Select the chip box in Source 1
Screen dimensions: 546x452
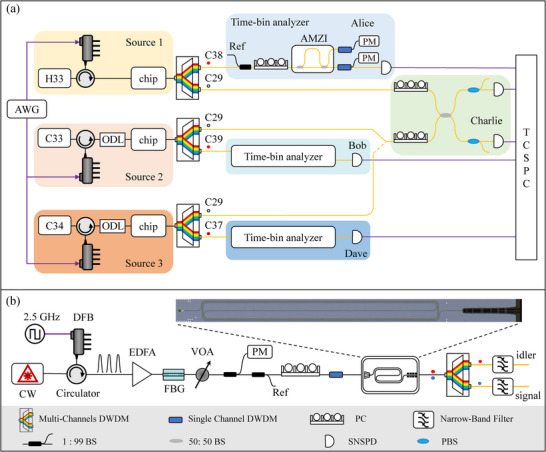pos(148,78)
